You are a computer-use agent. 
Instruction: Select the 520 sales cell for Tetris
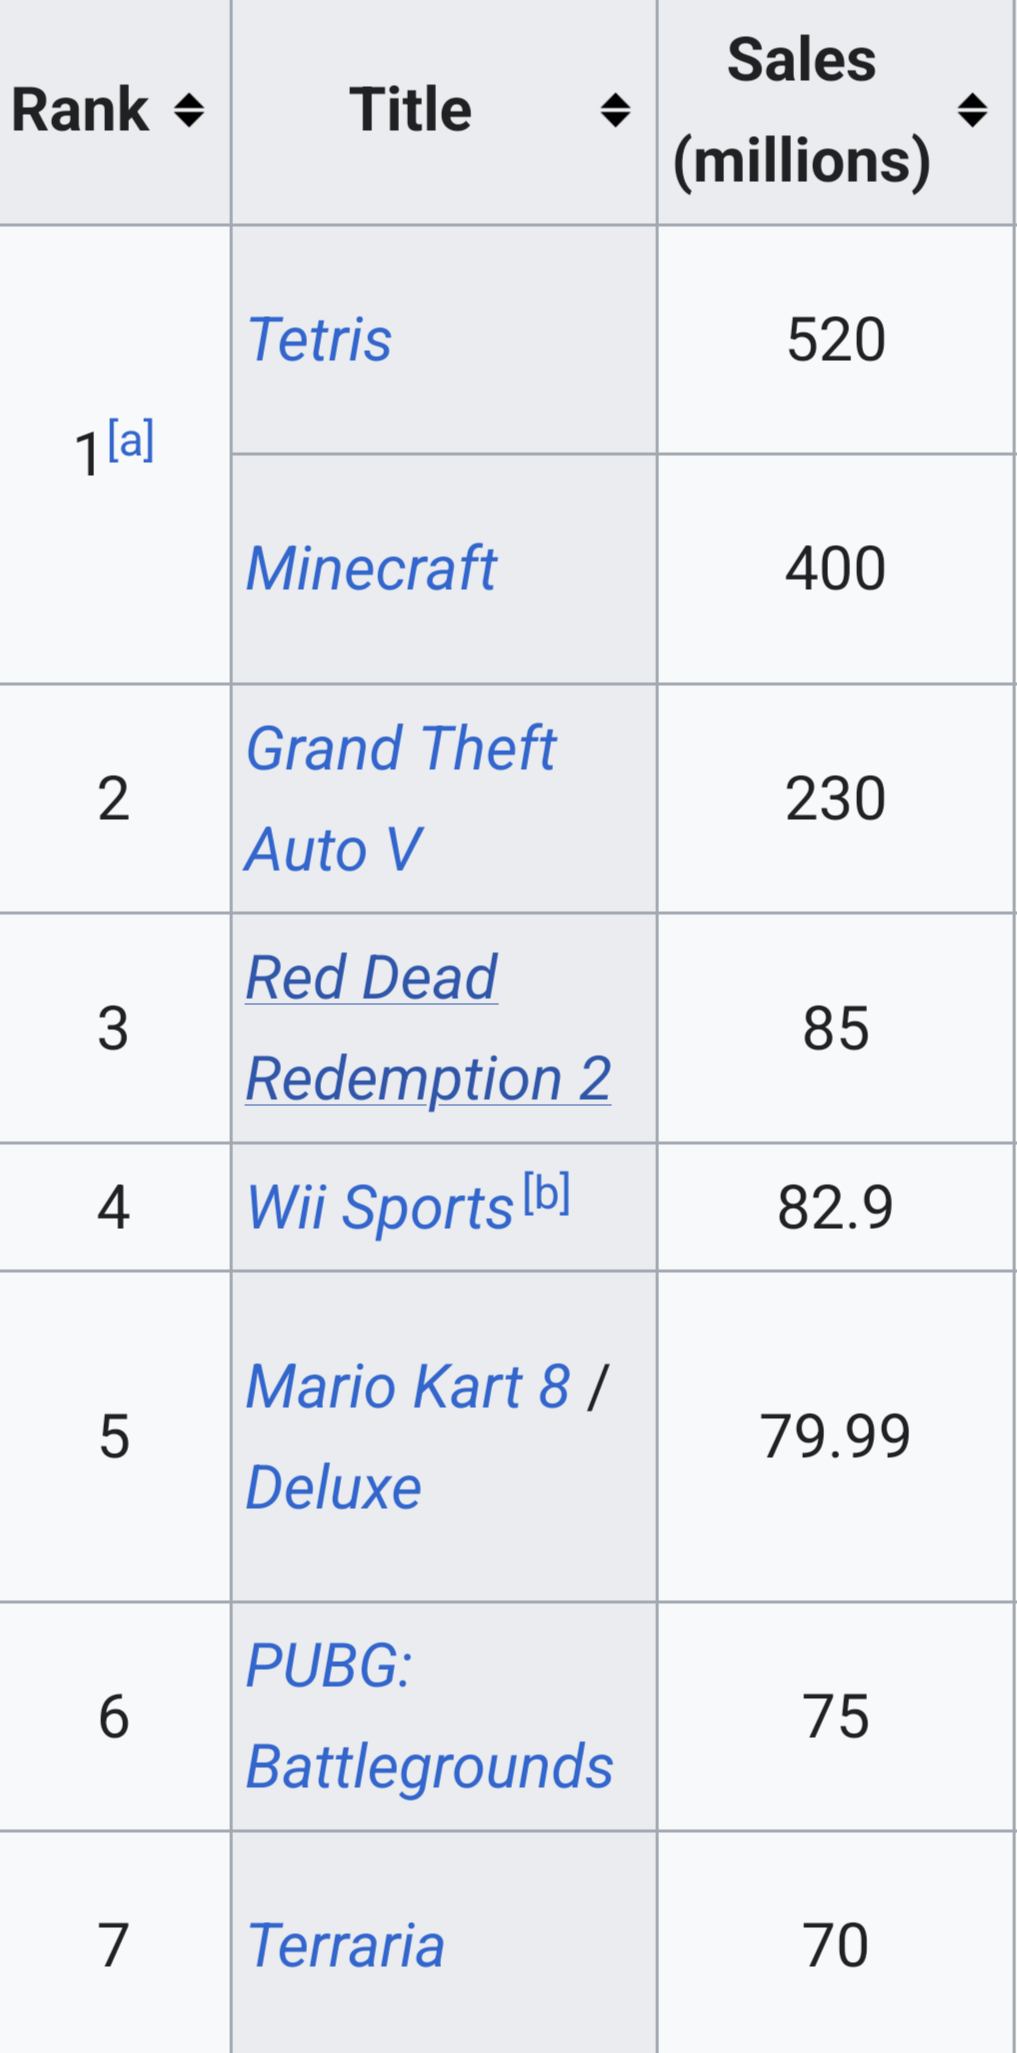836,339
